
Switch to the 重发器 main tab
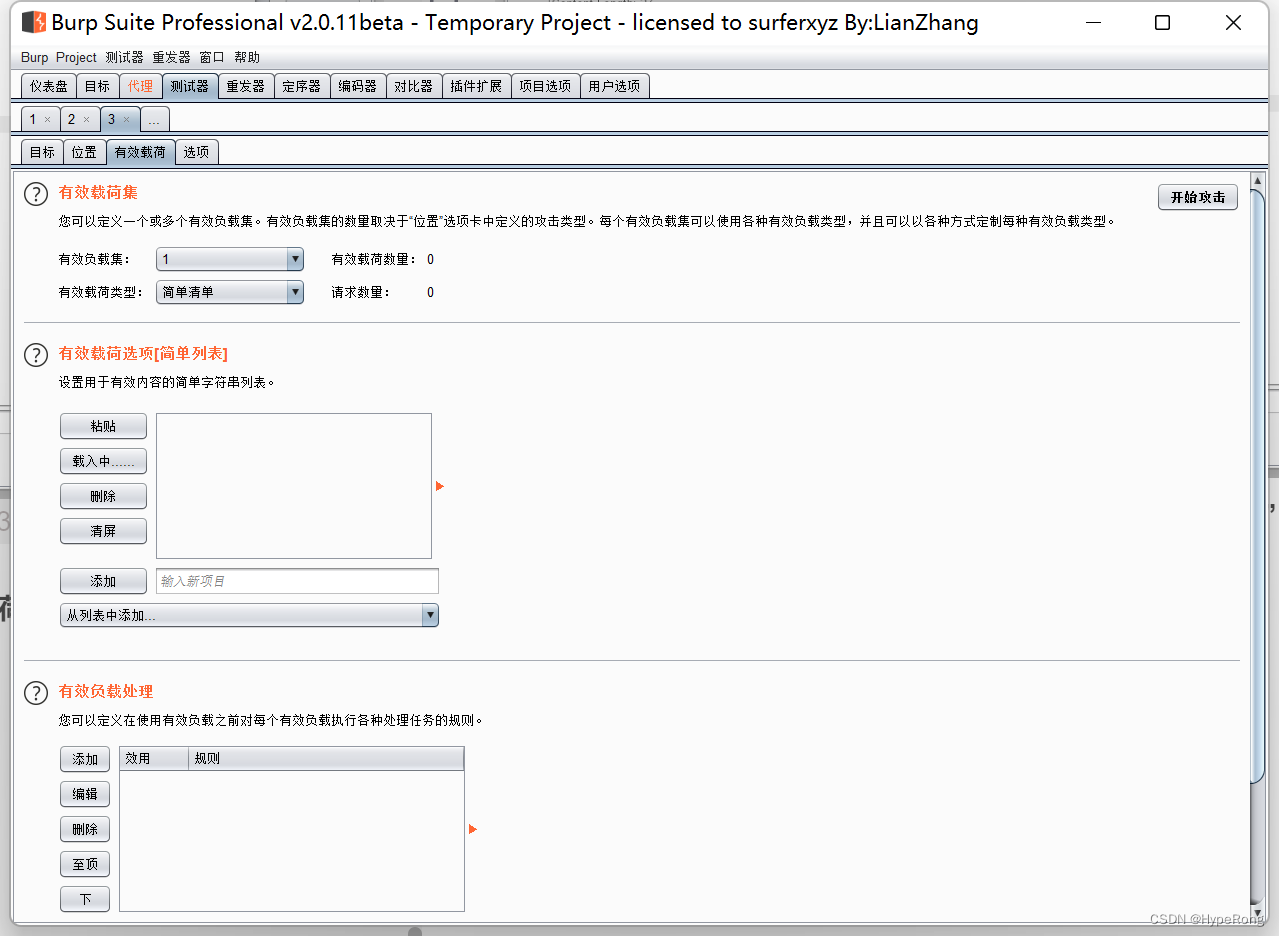245,86
